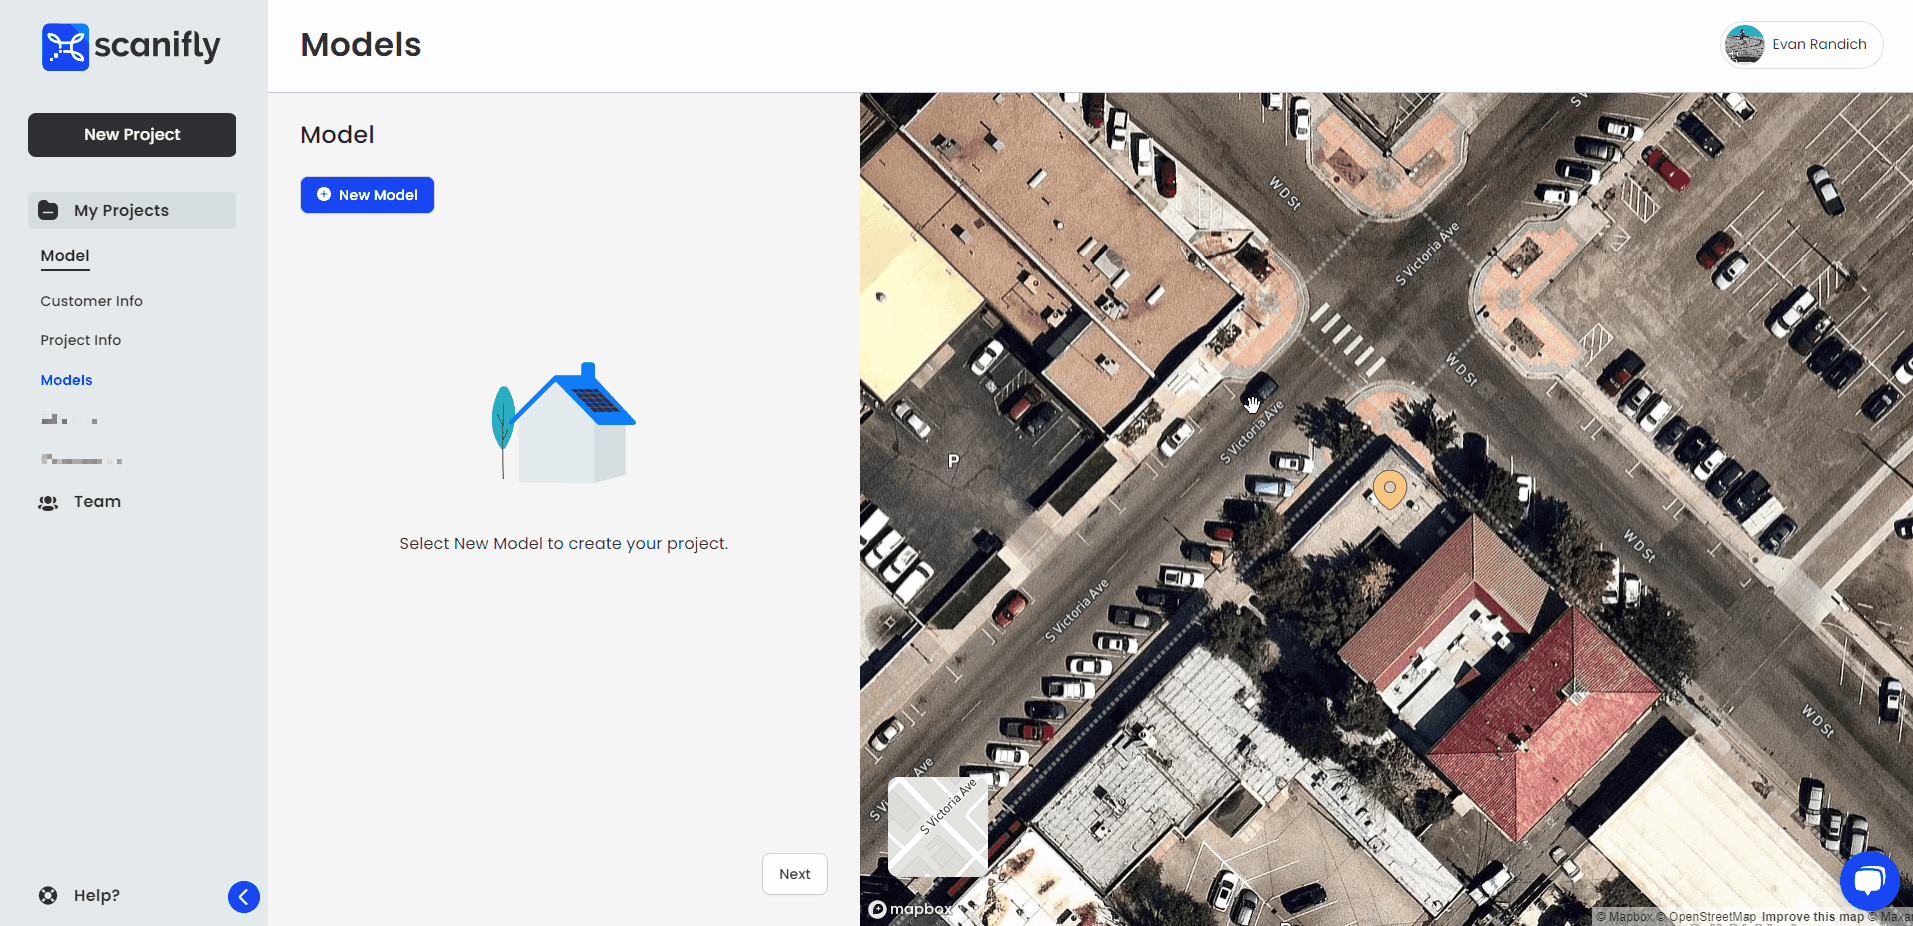Start a New Project
Viewport: 1913px width, 926px height.
point(132,135)
